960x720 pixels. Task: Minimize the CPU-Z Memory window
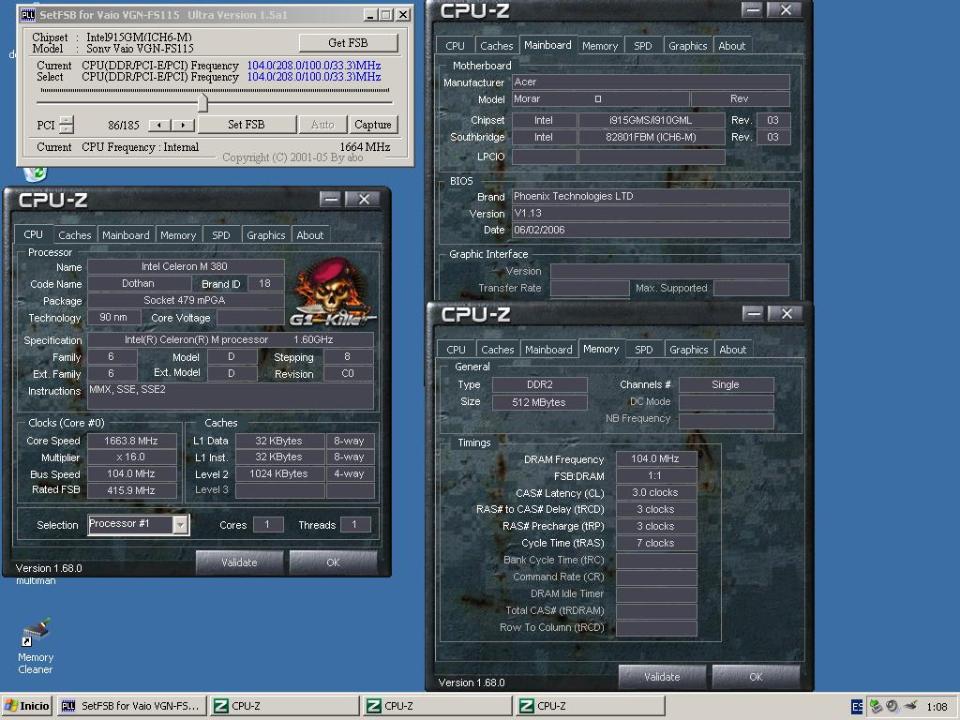[x=752, y=314]
